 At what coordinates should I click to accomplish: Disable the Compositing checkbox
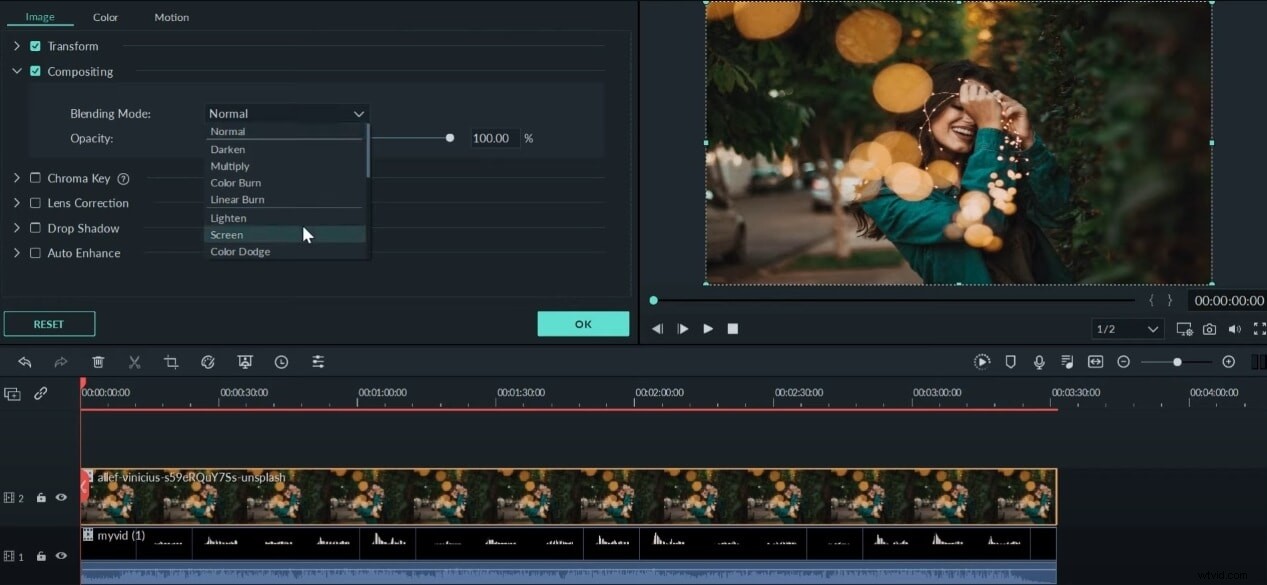click(35, 71)
